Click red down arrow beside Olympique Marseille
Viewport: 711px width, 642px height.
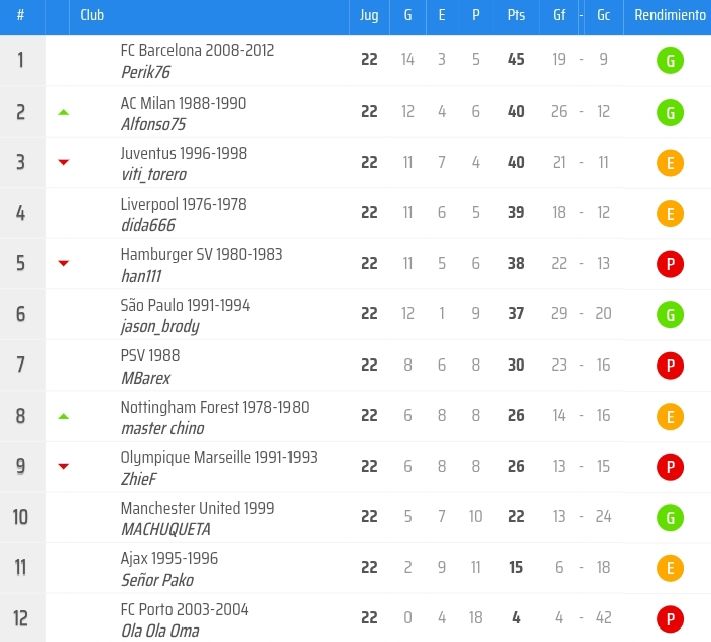coord(64,466)
